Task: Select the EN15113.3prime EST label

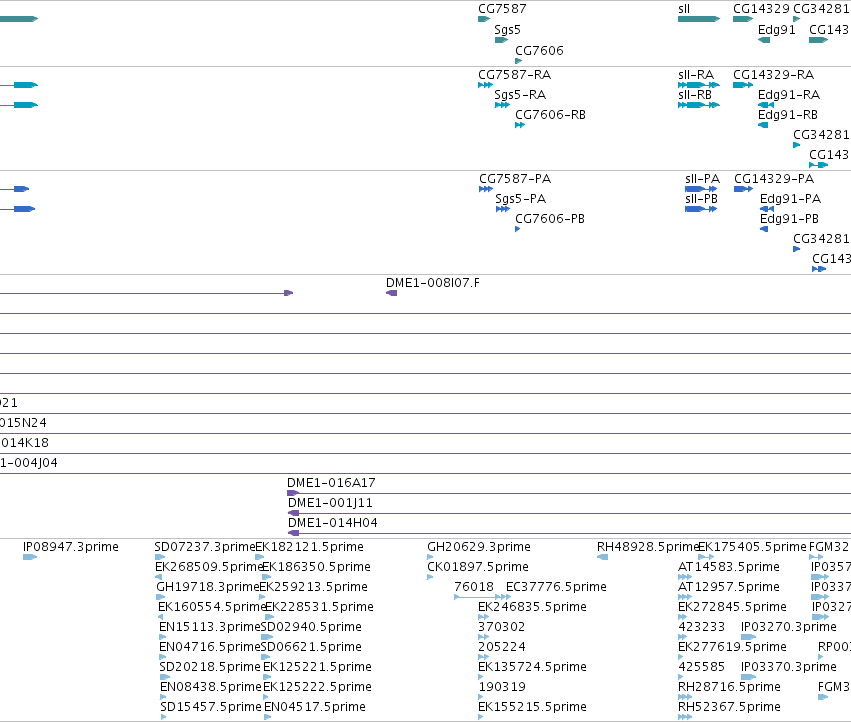Action: [210, 627]
